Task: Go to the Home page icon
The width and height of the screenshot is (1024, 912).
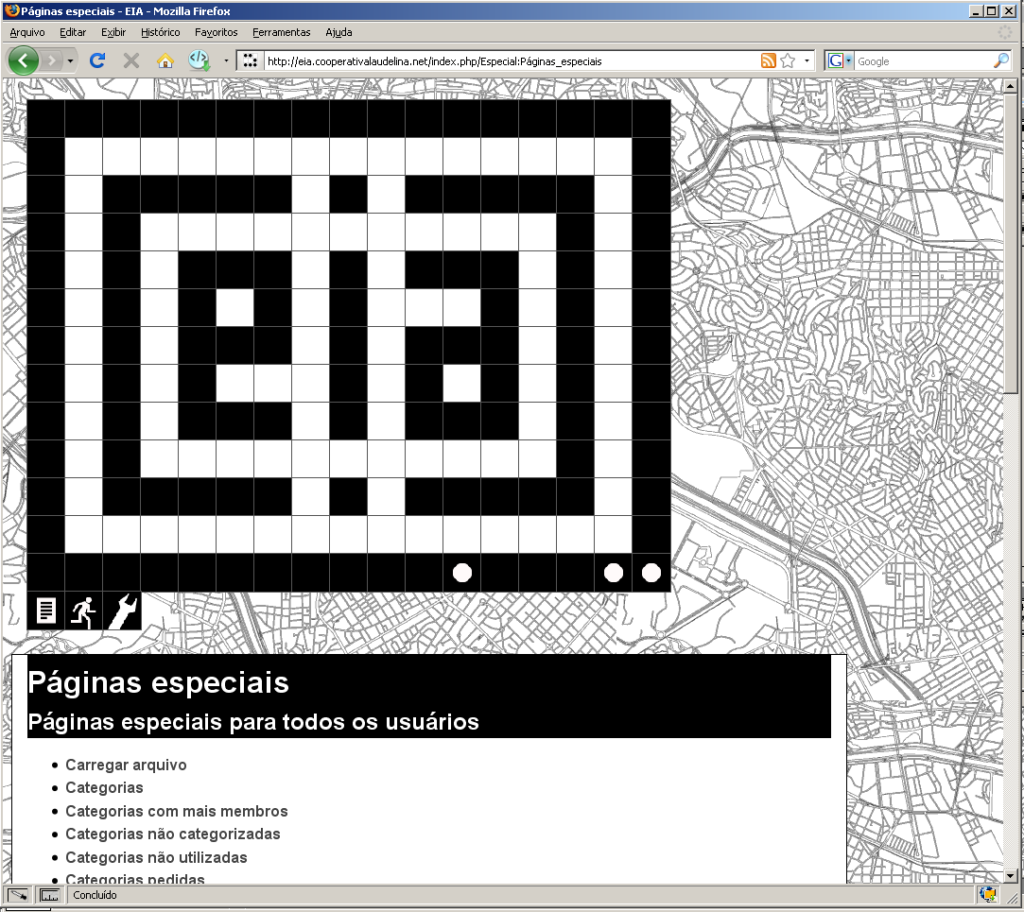Action: pyautogui.click(x=165, y=61)
